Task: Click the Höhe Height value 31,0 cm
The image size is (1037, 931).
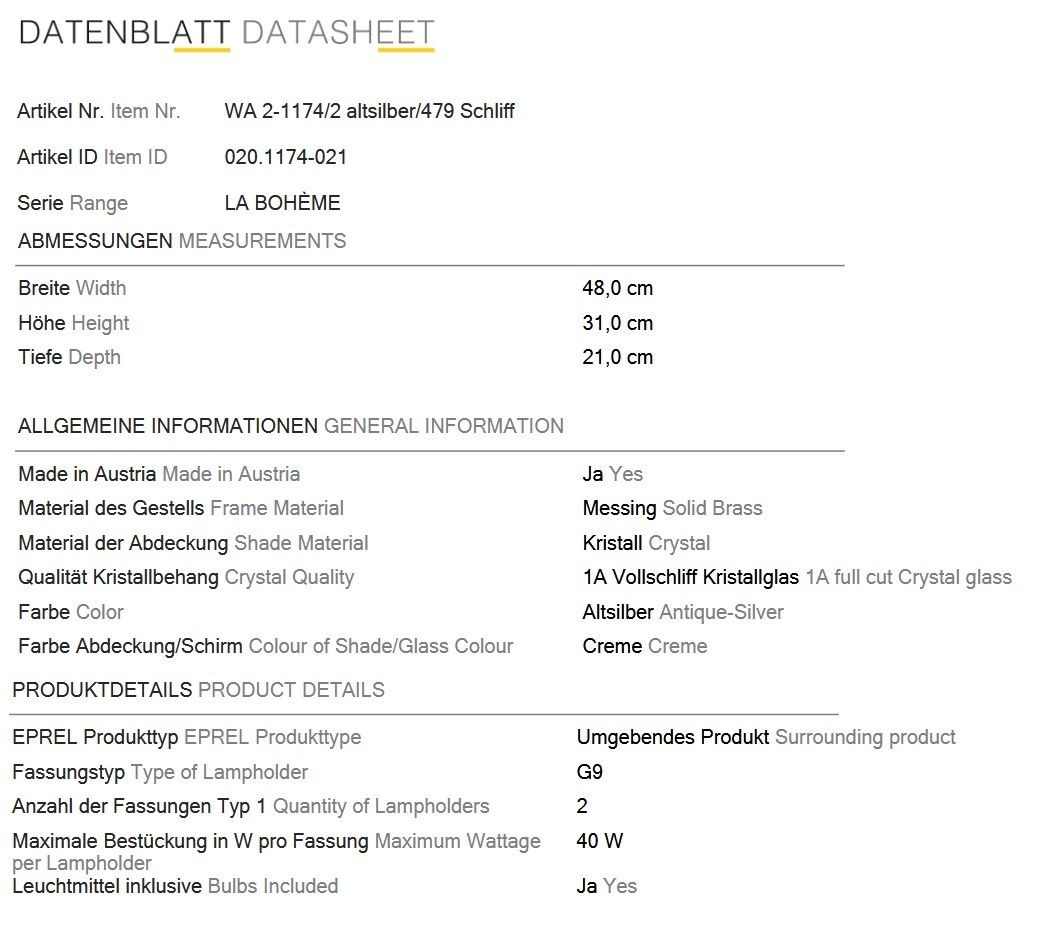Action: pyautogui.click(x=618, y=323)
